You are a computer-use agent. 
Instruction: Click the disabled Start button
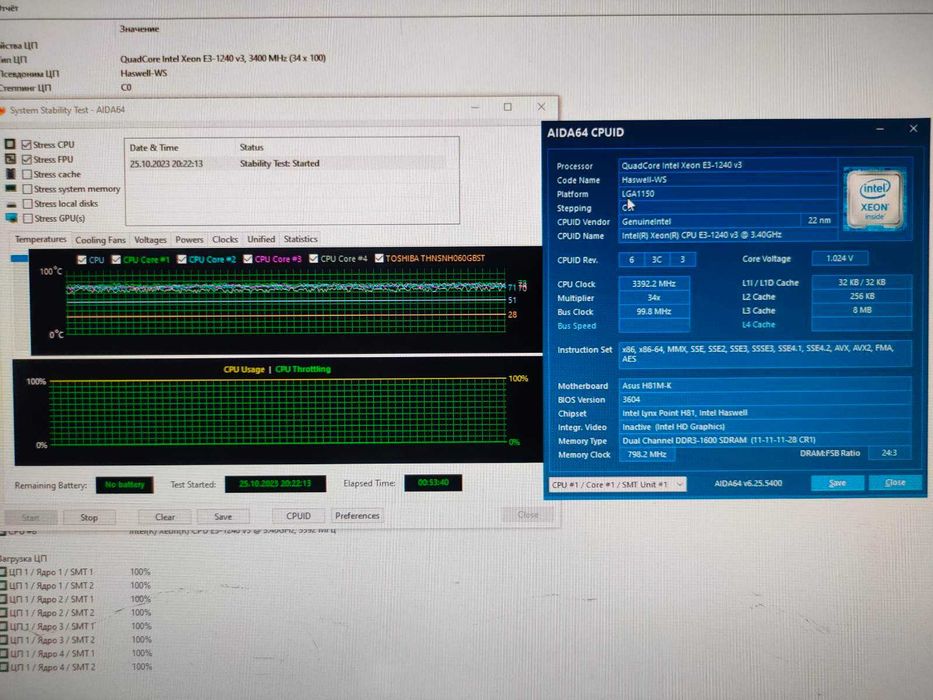pos(30,517)
